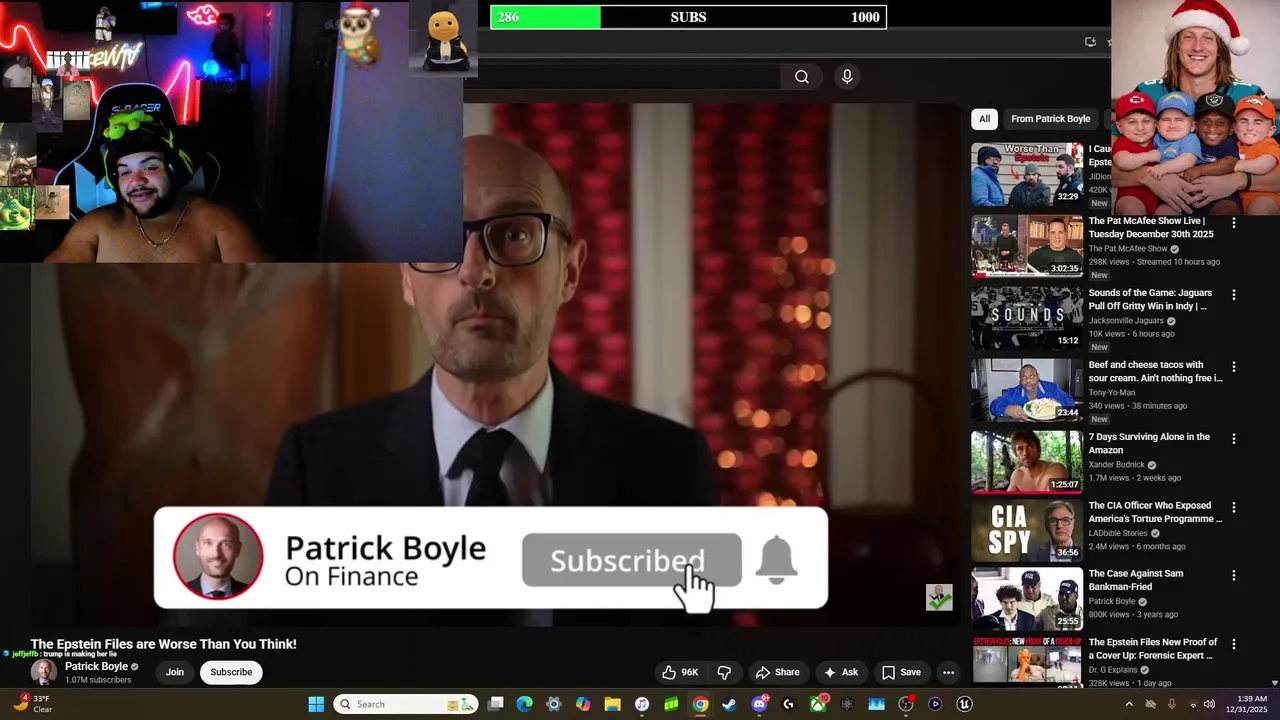Open options for Epstein Files New Proof video
Screen dimensions: 1280x720
[1233, 645]
